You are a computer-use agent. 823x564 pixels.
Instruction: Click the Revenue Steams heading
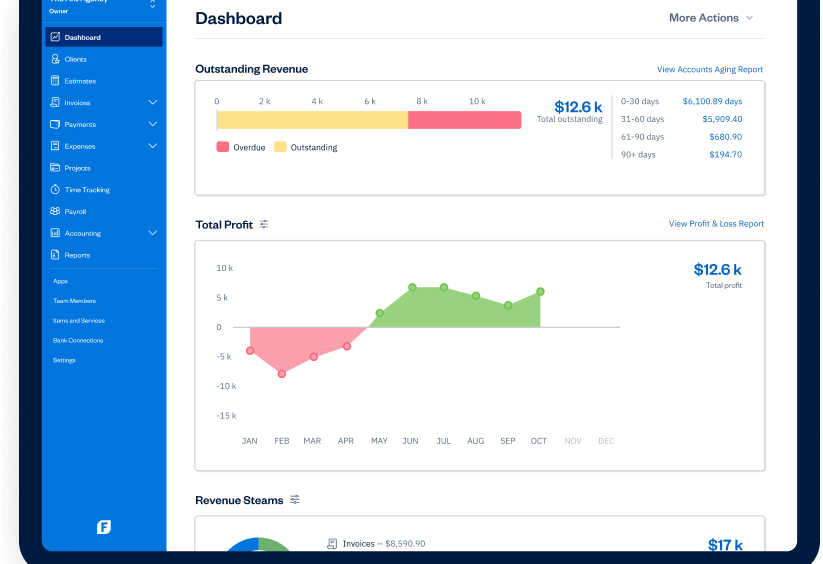coord(239,500)
